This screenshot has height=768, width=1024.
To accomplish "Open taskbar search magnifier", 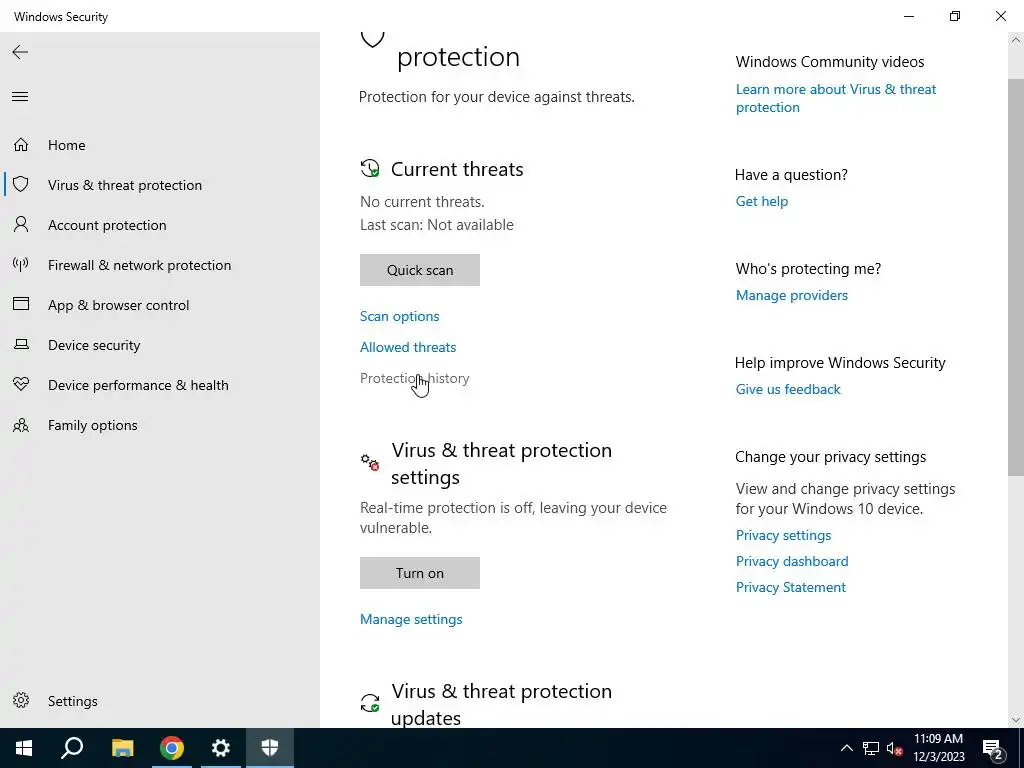I will 72,748.
